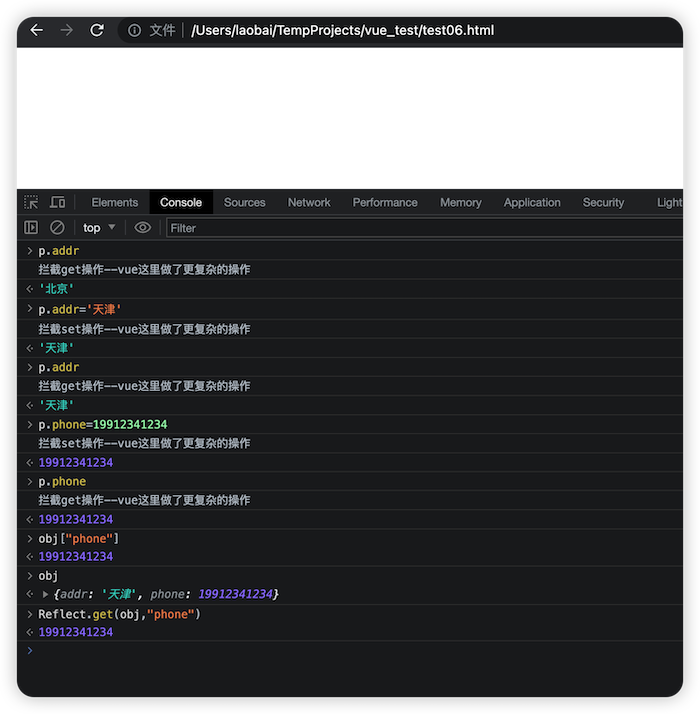700x714 pixels.
Task: Reload the page with refresh icon
Action: pos(97,31)
